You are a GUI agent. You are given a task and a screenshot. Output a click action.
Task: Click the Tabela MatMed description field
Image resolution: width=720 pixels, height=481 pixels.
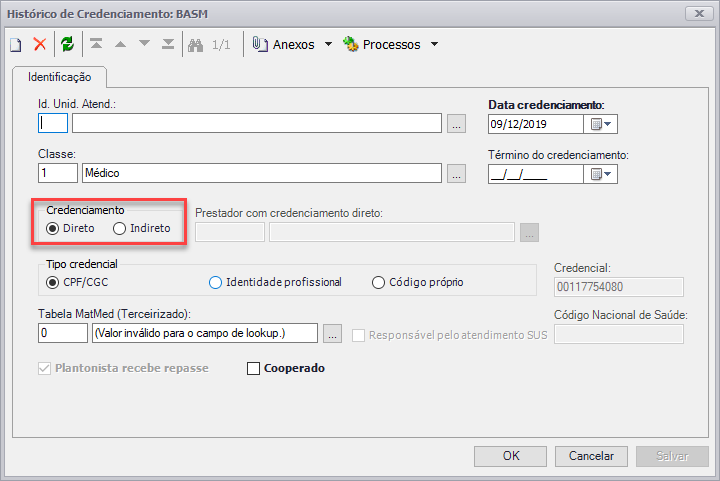coord(205,333)
